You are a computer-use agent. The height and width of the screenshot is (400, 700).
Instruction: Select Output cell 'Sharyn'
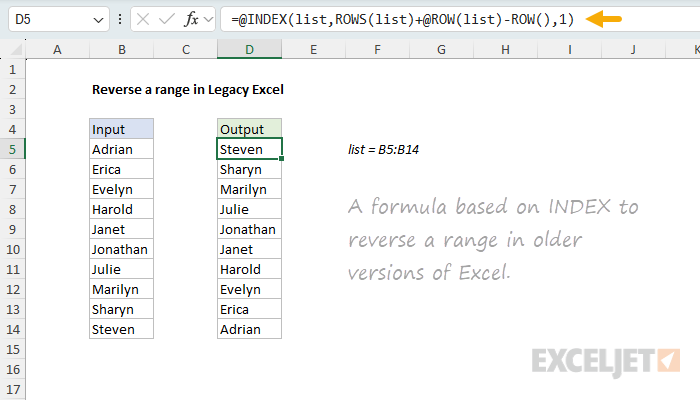[250, 169]
